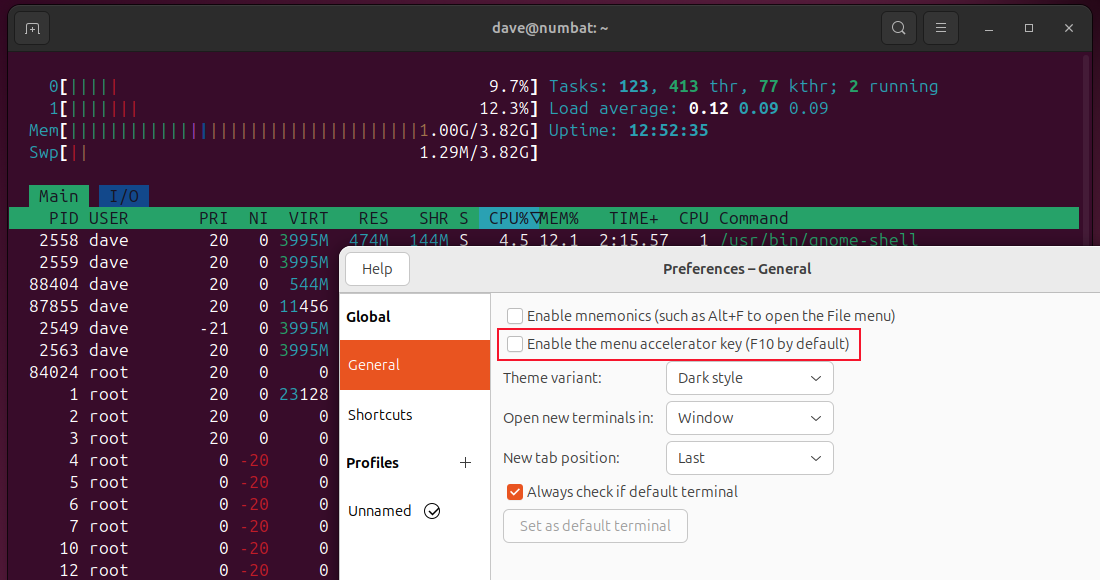Enable the menu accelerator key checkbox

point(515,343)
